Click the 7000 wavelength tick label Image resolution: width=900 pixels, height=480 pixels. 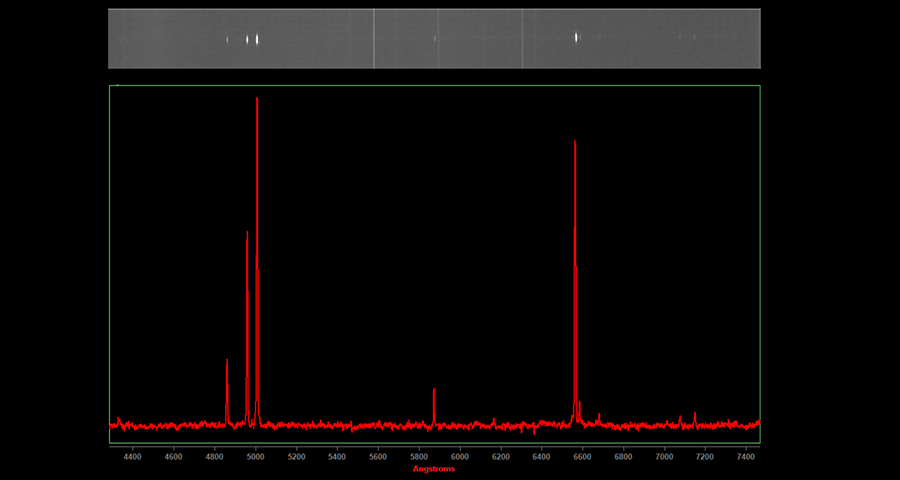[x=664, y=456]
